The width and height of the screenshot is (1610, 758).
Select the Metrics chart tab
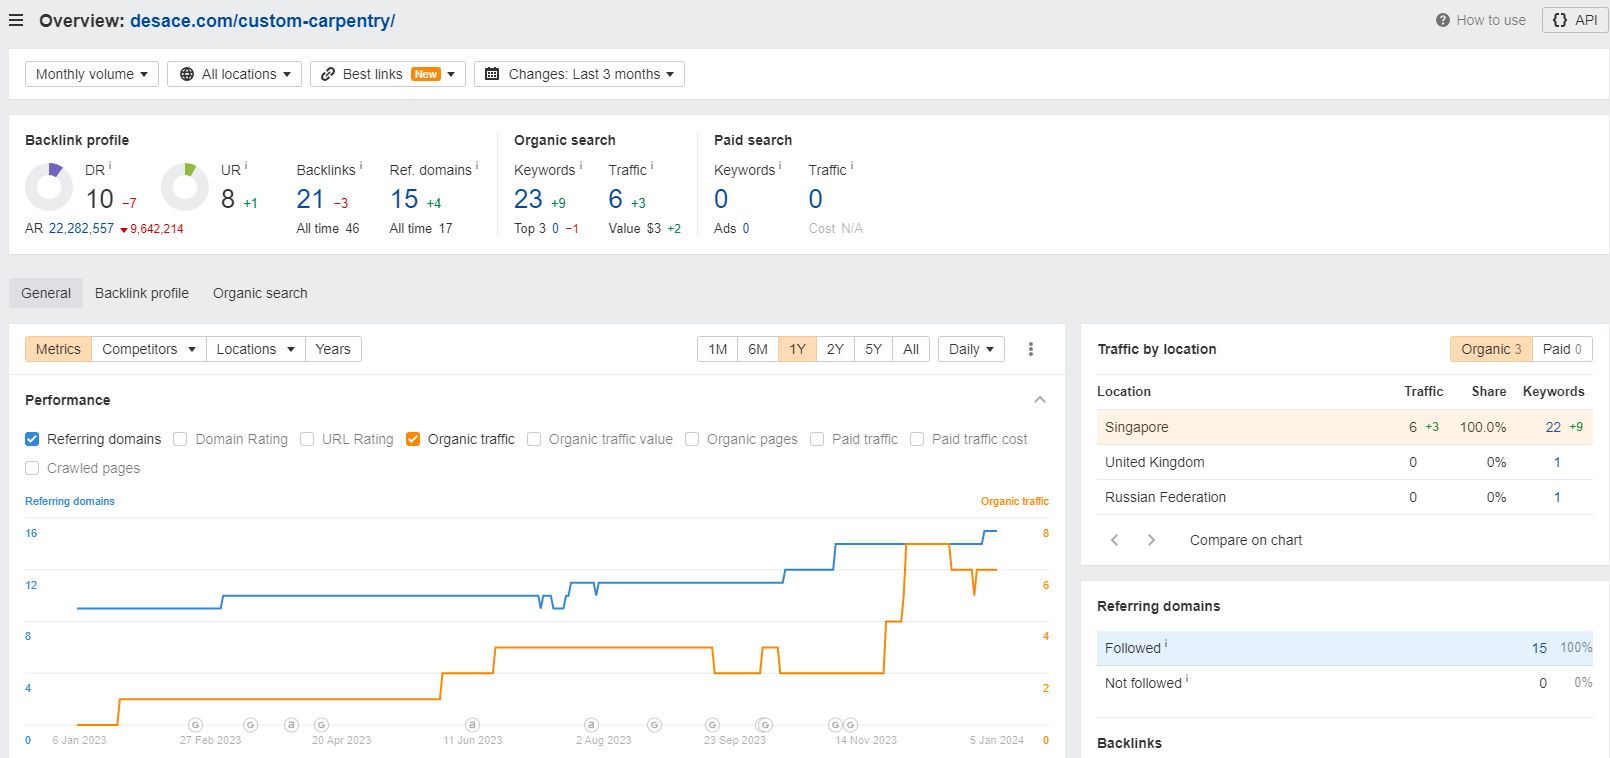[58, 349]
